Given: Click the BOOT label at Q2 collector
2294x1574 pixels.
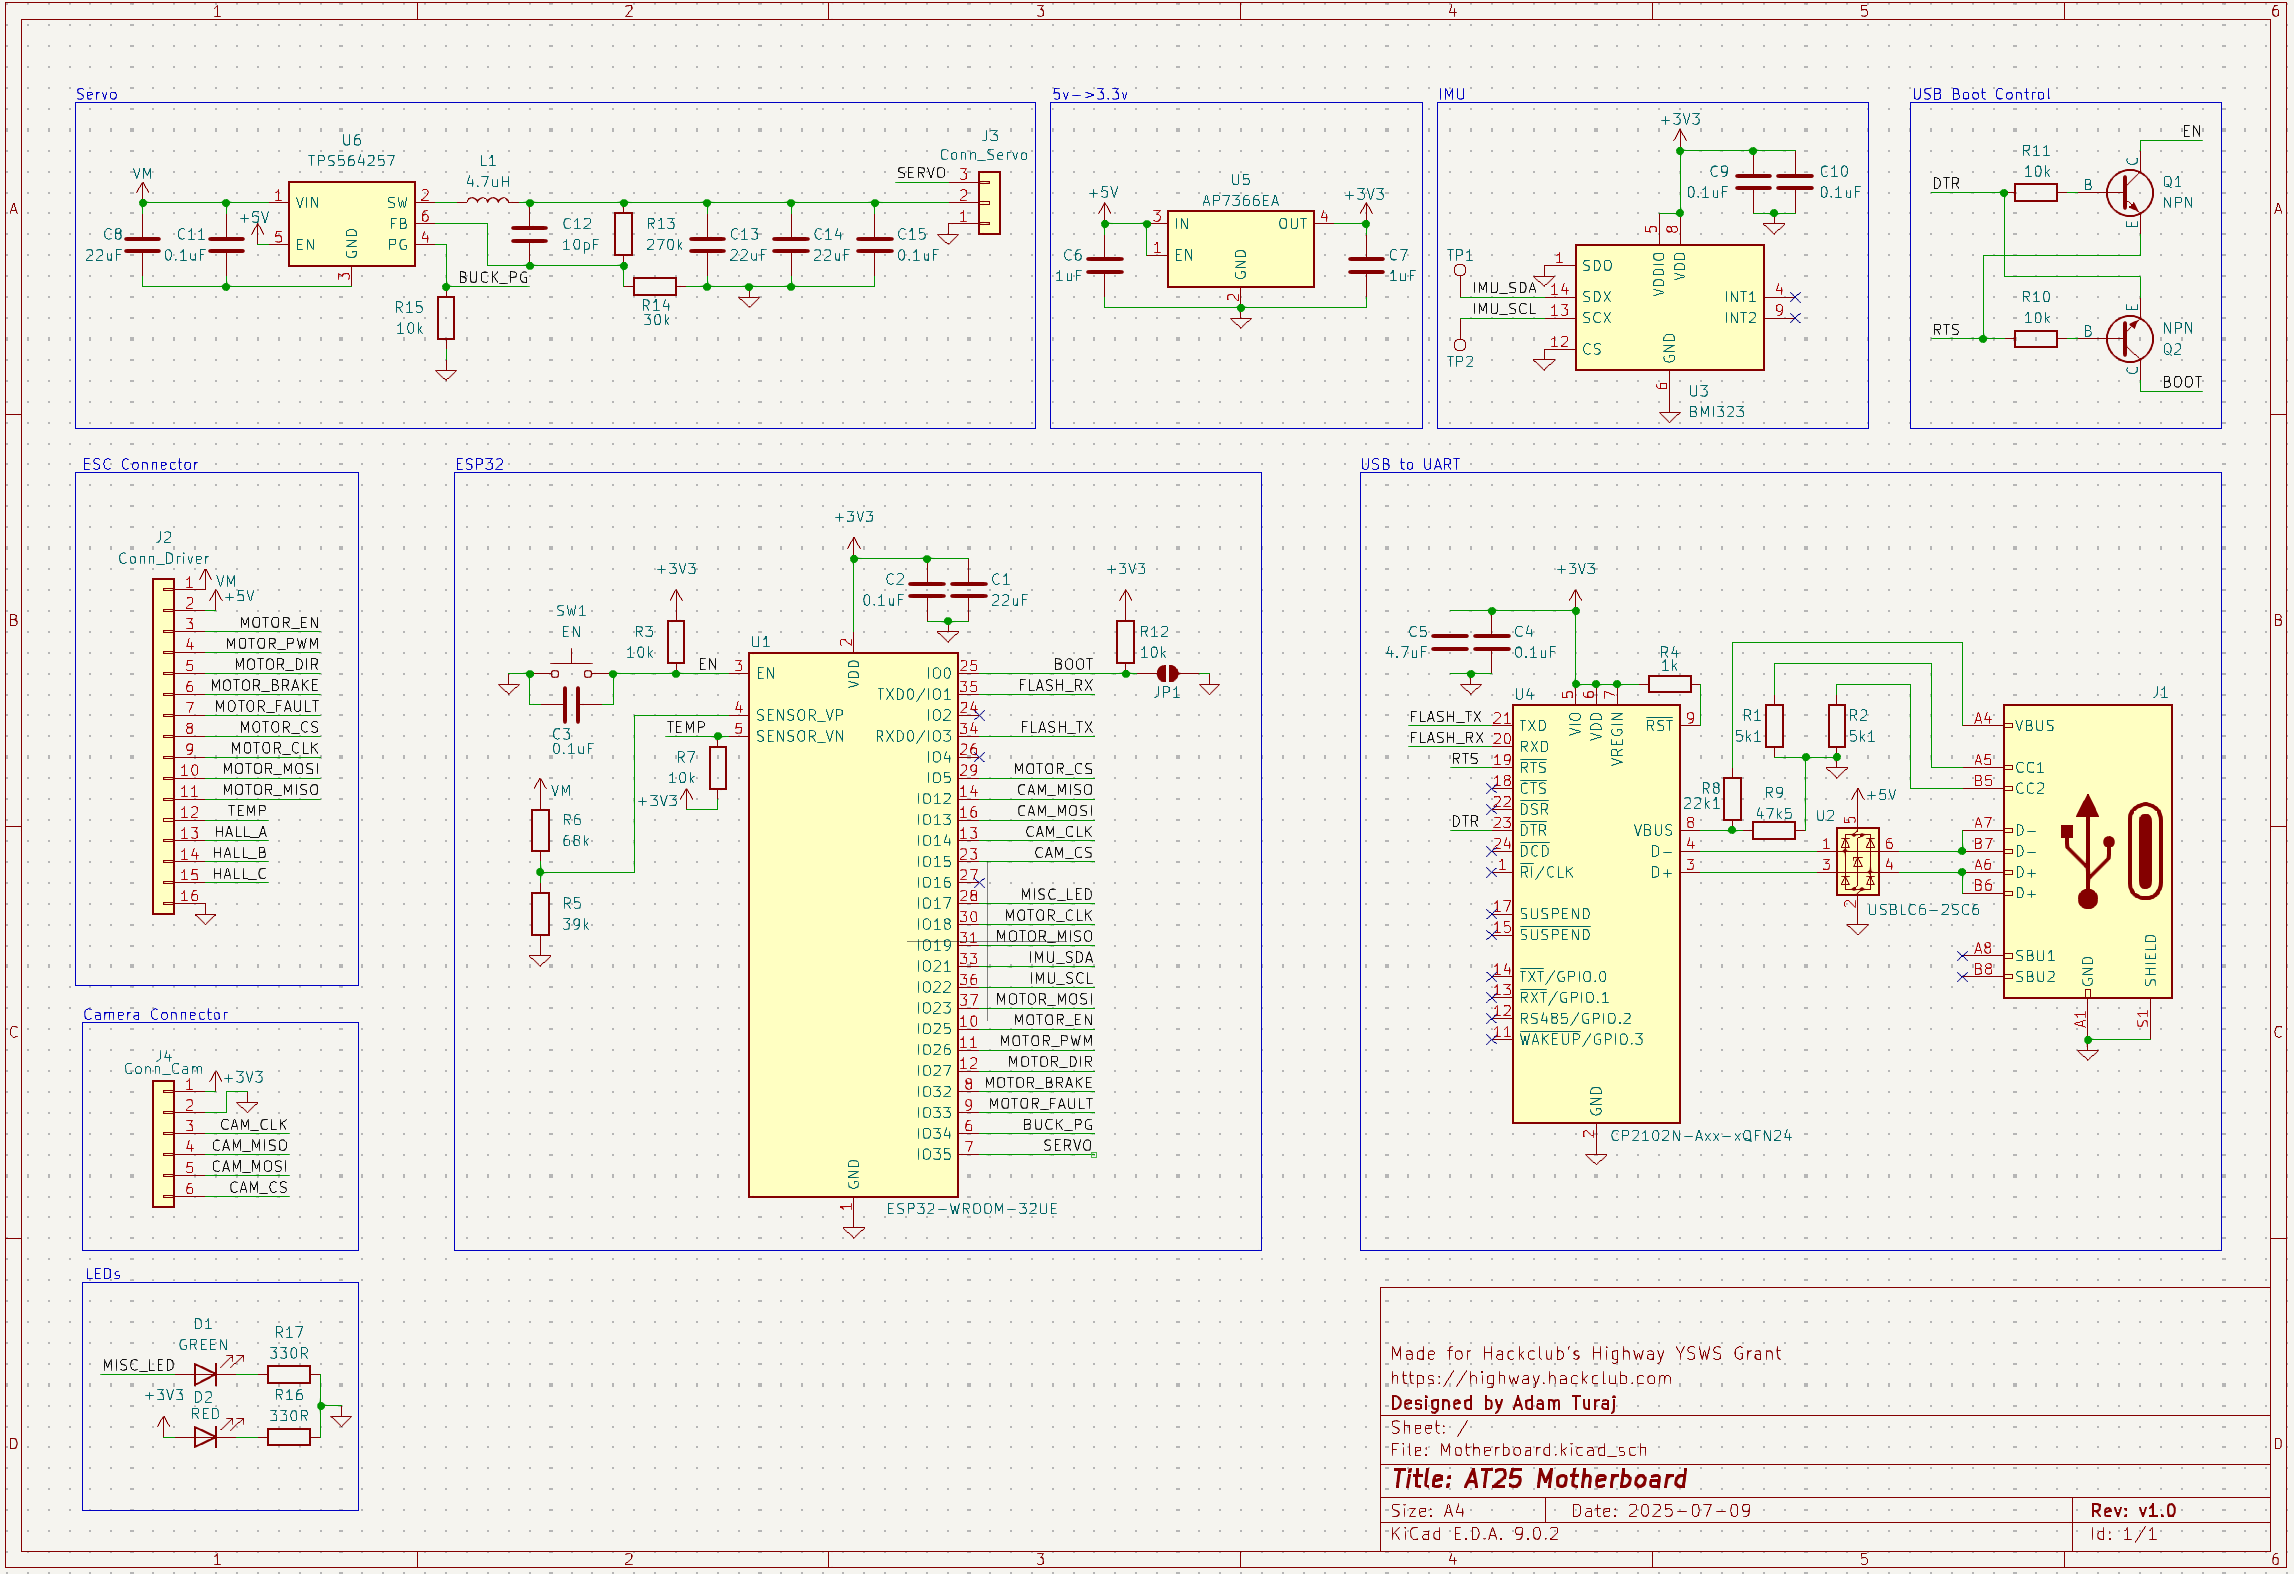Looking at the screenshot, I should click(2182, 382).
